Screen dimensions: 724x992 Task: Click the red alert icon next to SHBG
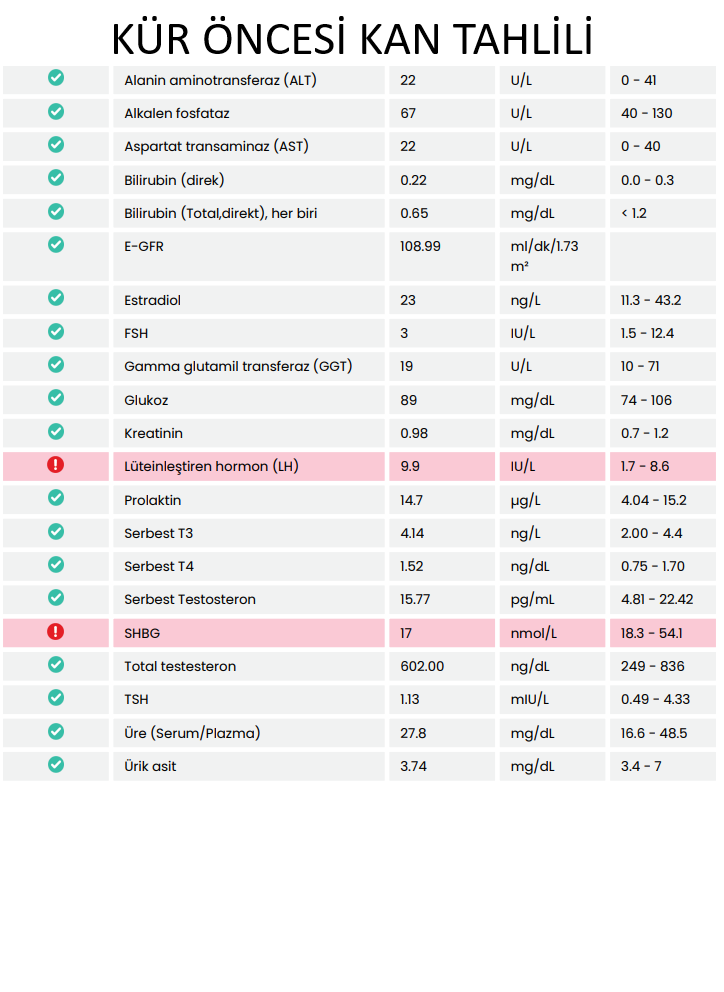[56, 631]
